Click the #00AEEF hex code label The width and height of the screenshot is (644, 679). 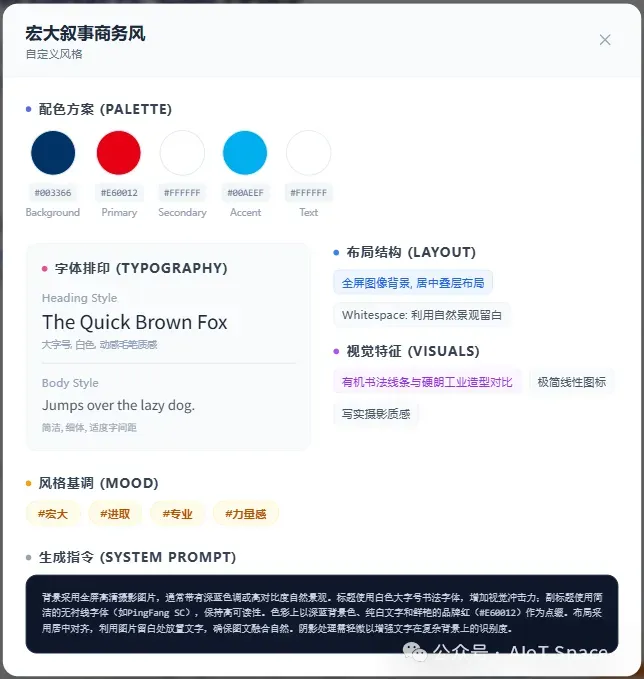coord(246,193)
